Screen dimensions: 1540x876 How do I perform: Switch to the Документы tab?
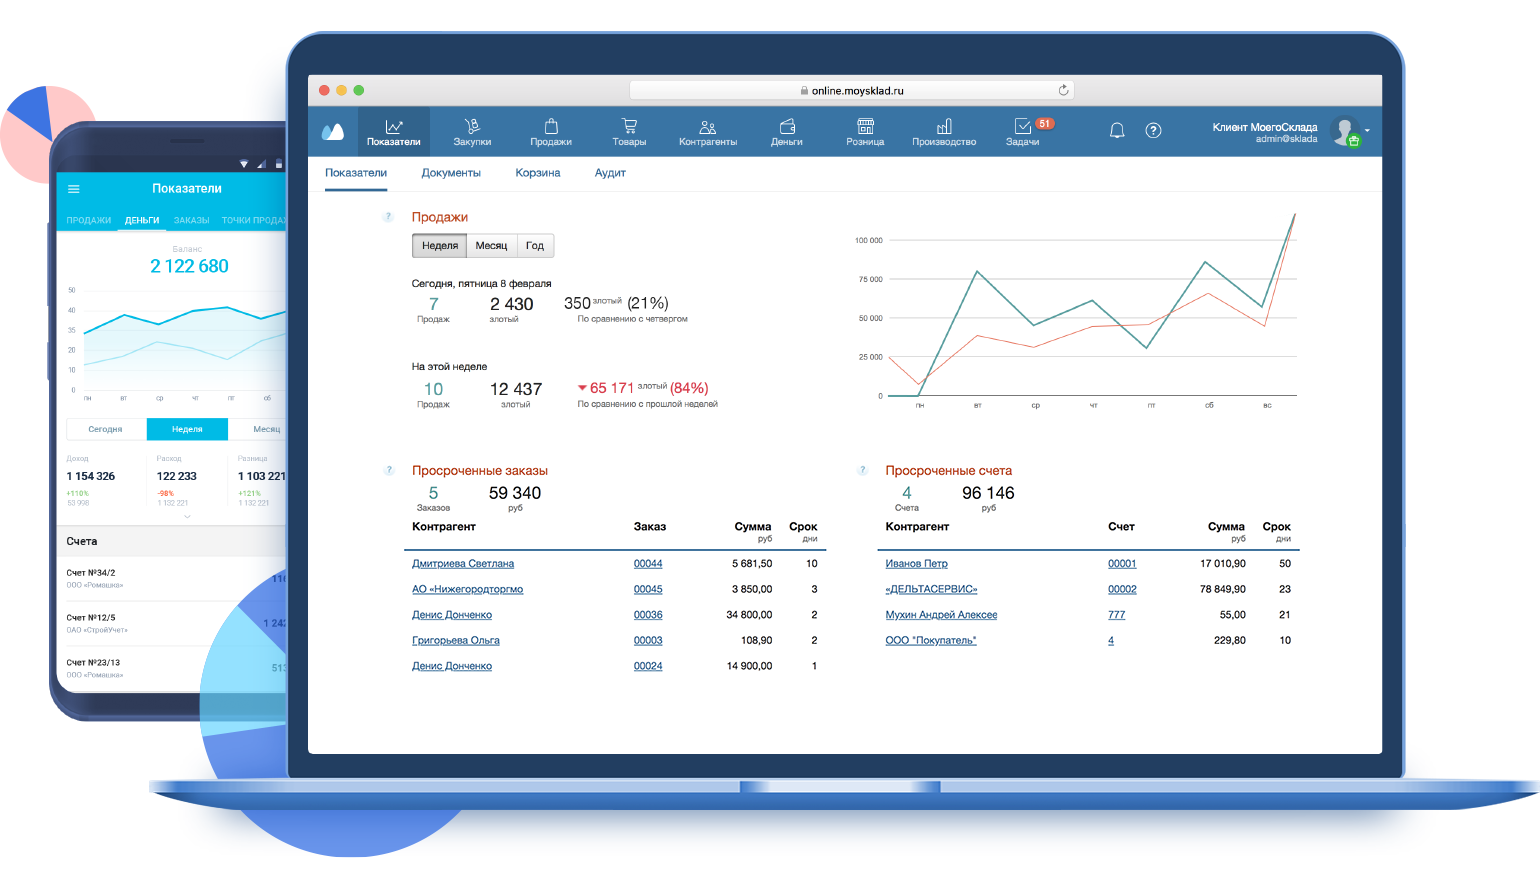[x=451, y=173]
